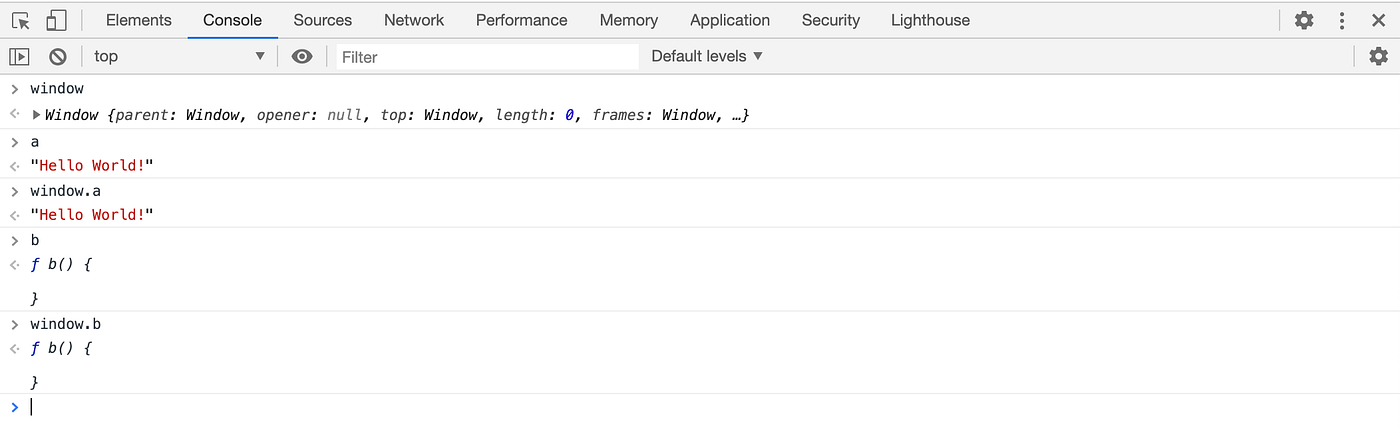The image size is (1400, 433).
Task: Toggle the device toolbar icon
Action: 57,20
